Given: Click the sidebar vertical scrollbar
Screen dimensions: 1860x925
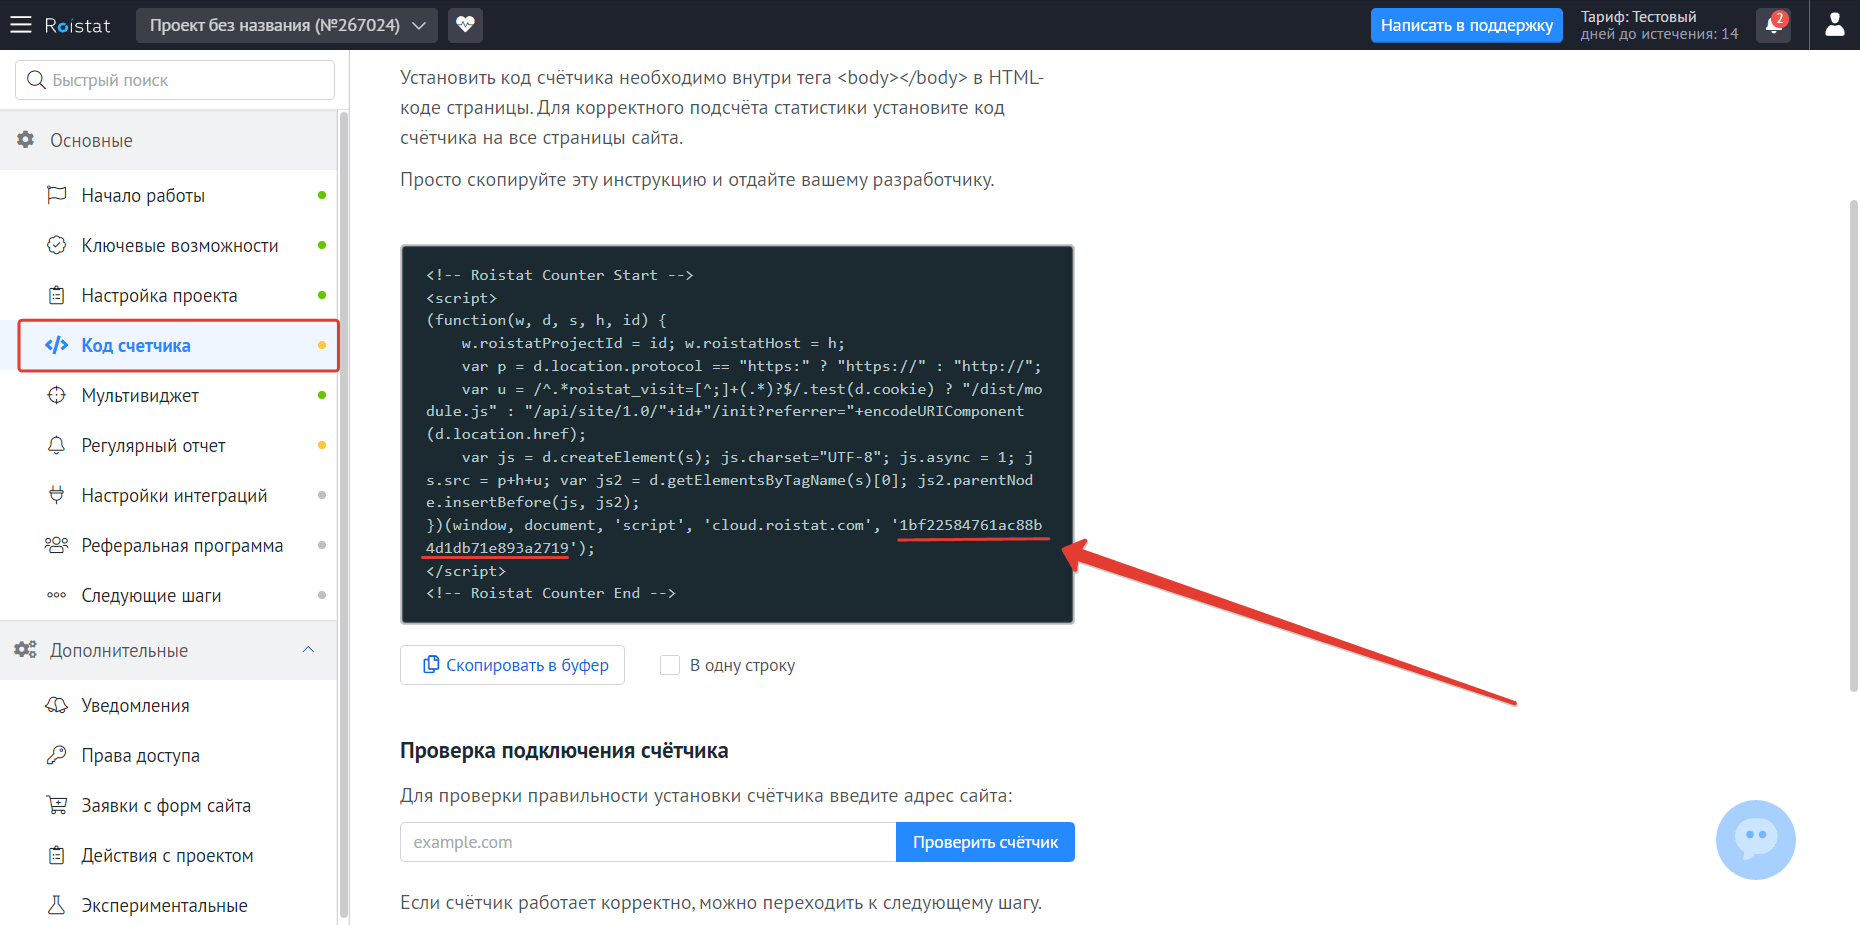Looking at the screenshot, I should coord(344,515).
